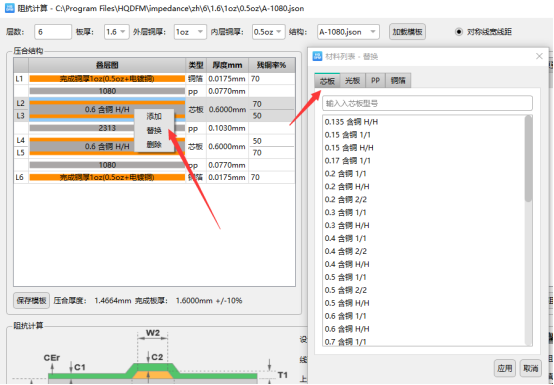Click the app icon in the 阻抗计算 title bar

coord(10,8)
